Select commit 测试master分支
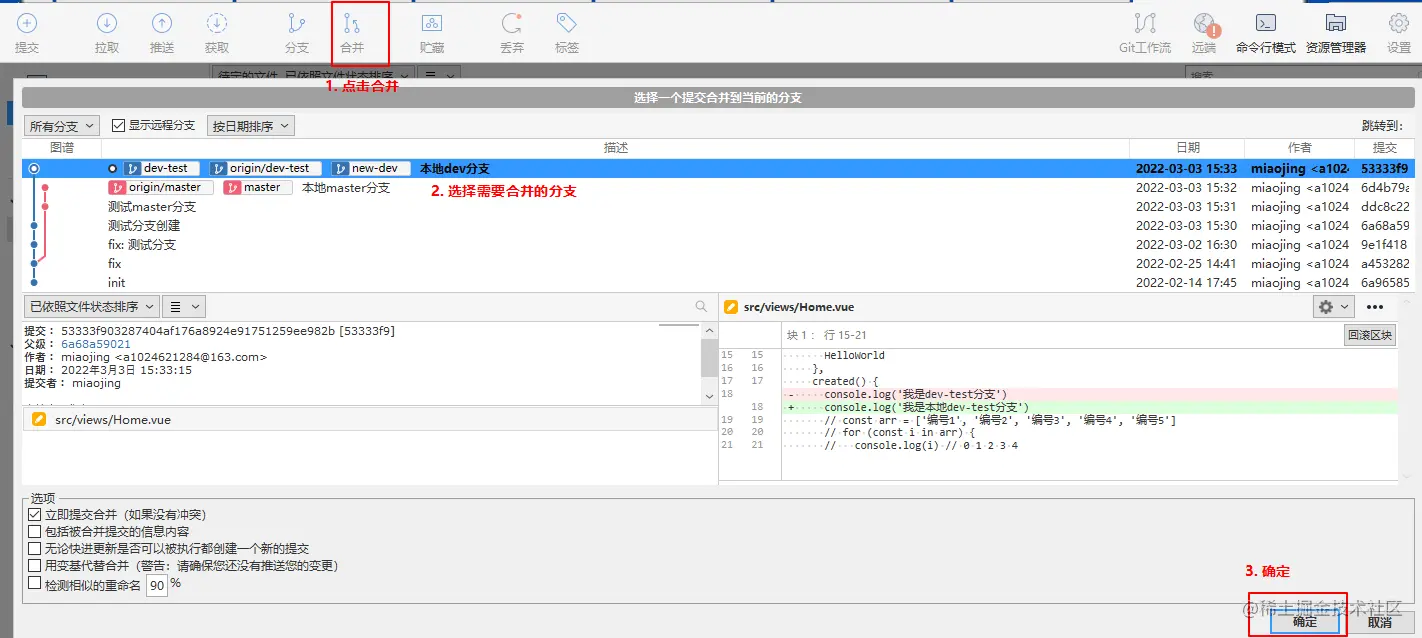This screenshot has height=638, width=1422. point(718,207)
